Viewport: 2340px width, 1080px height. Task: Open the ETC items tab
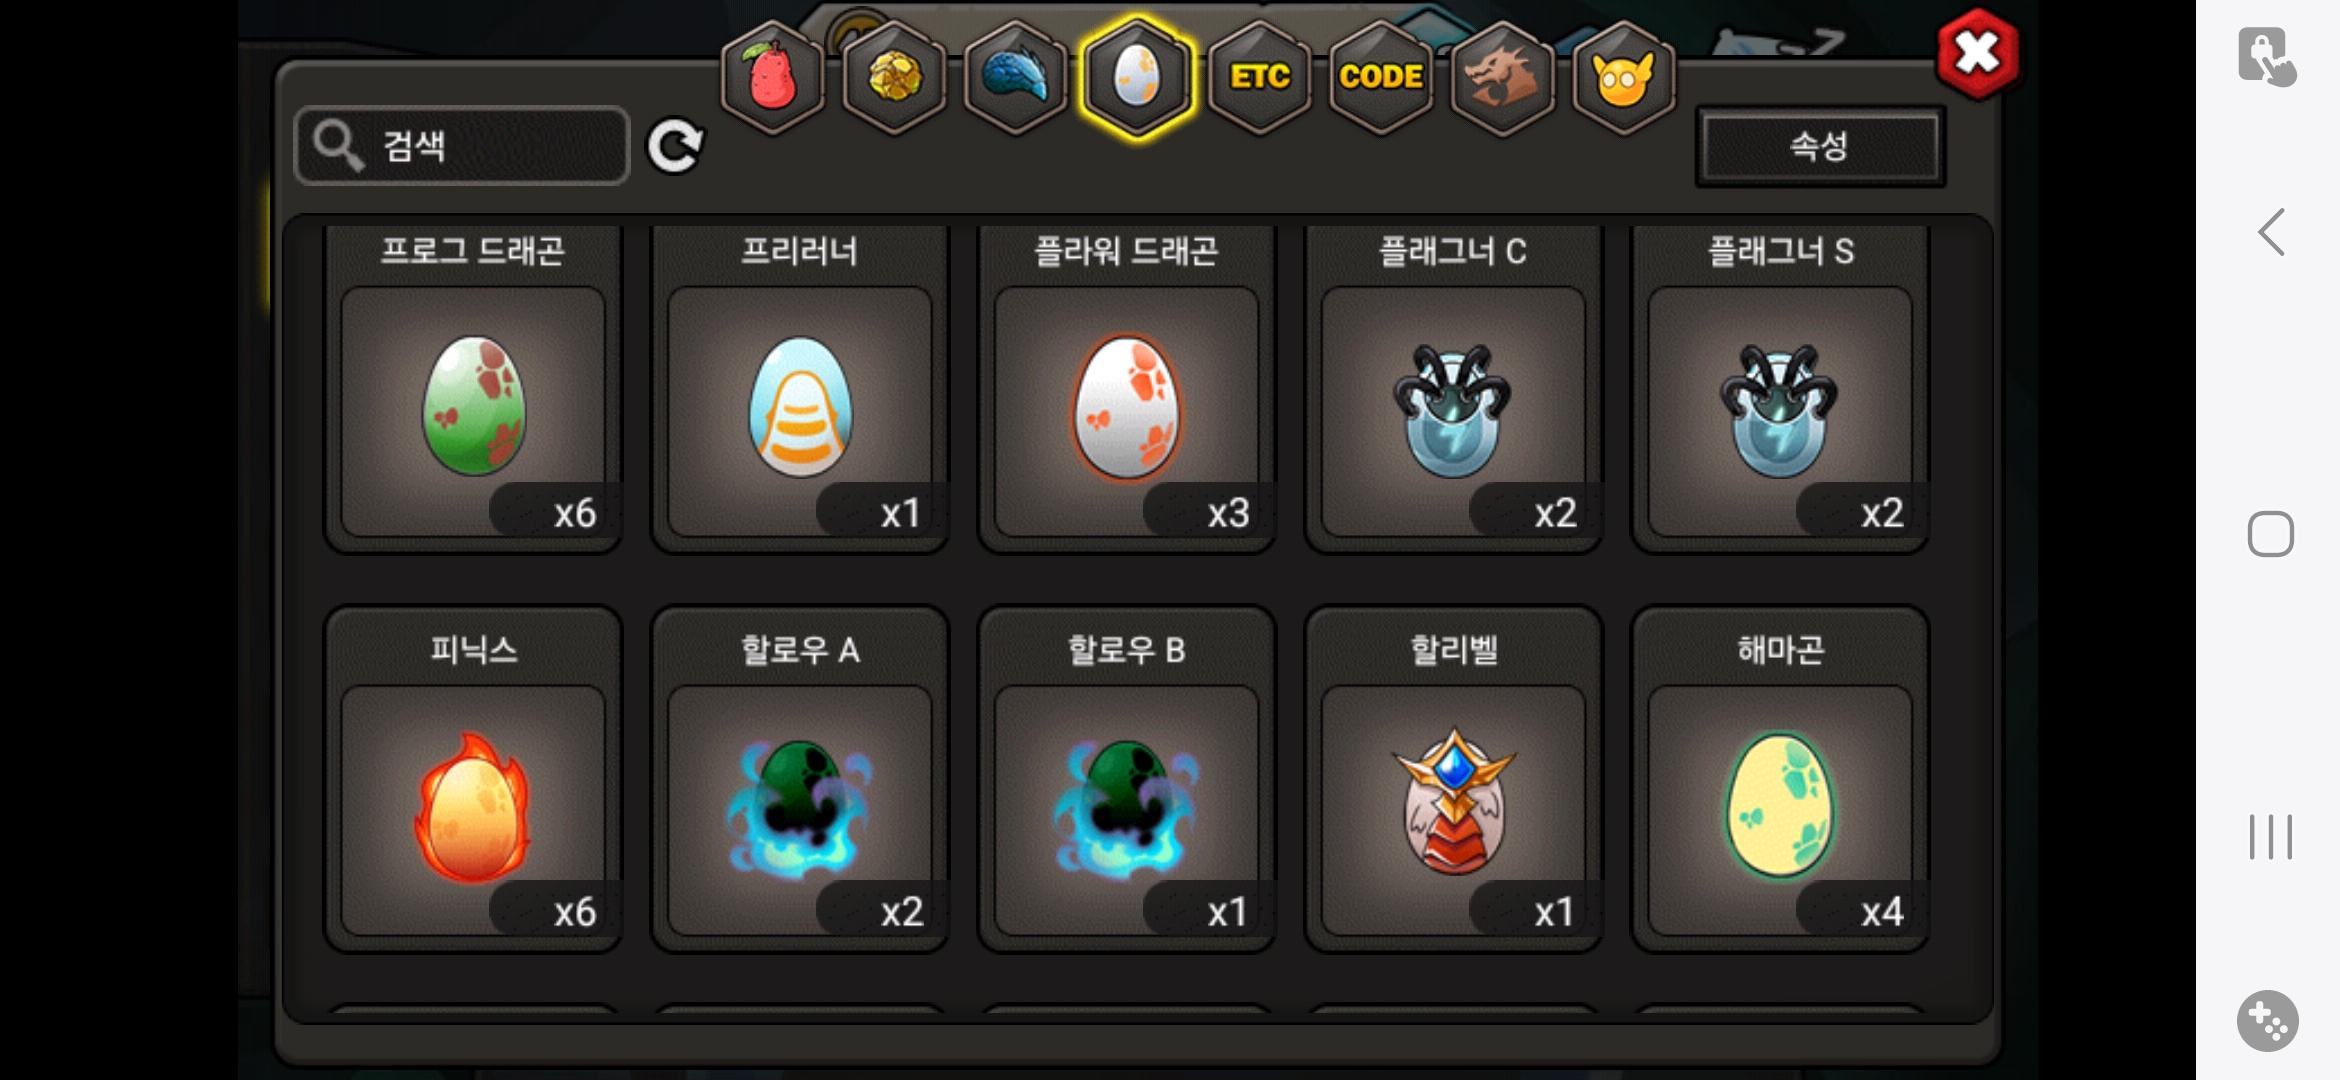tap(1259, 78)
